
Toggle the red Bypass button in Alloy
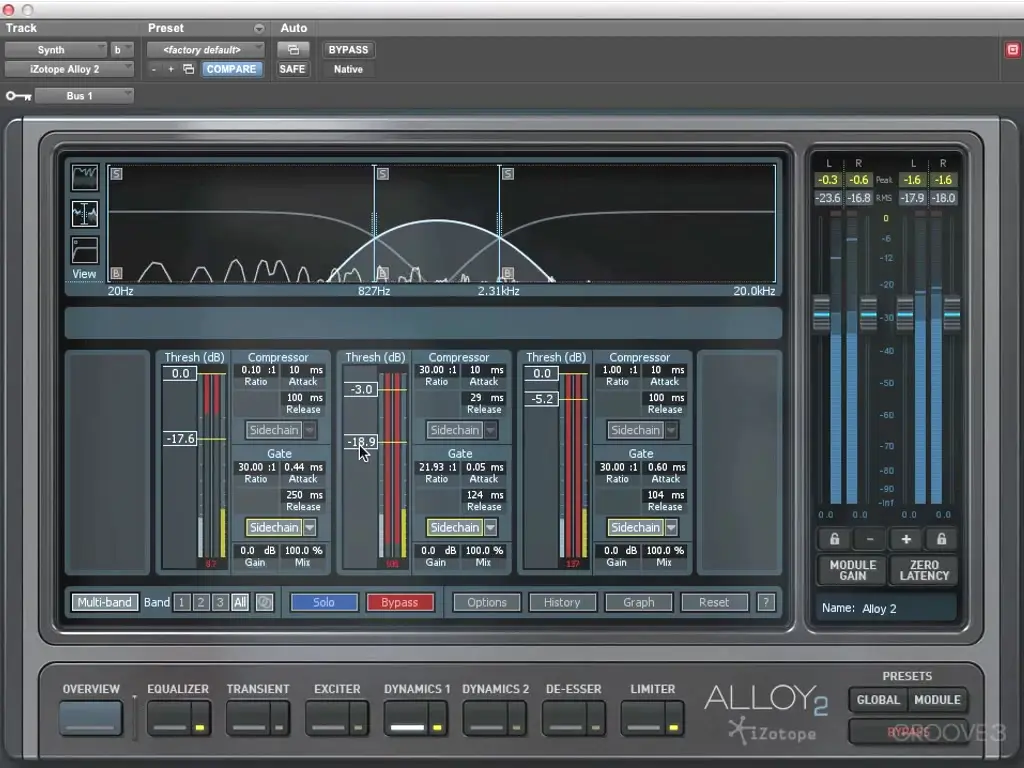pyautogui.click(x=400, y=602)
